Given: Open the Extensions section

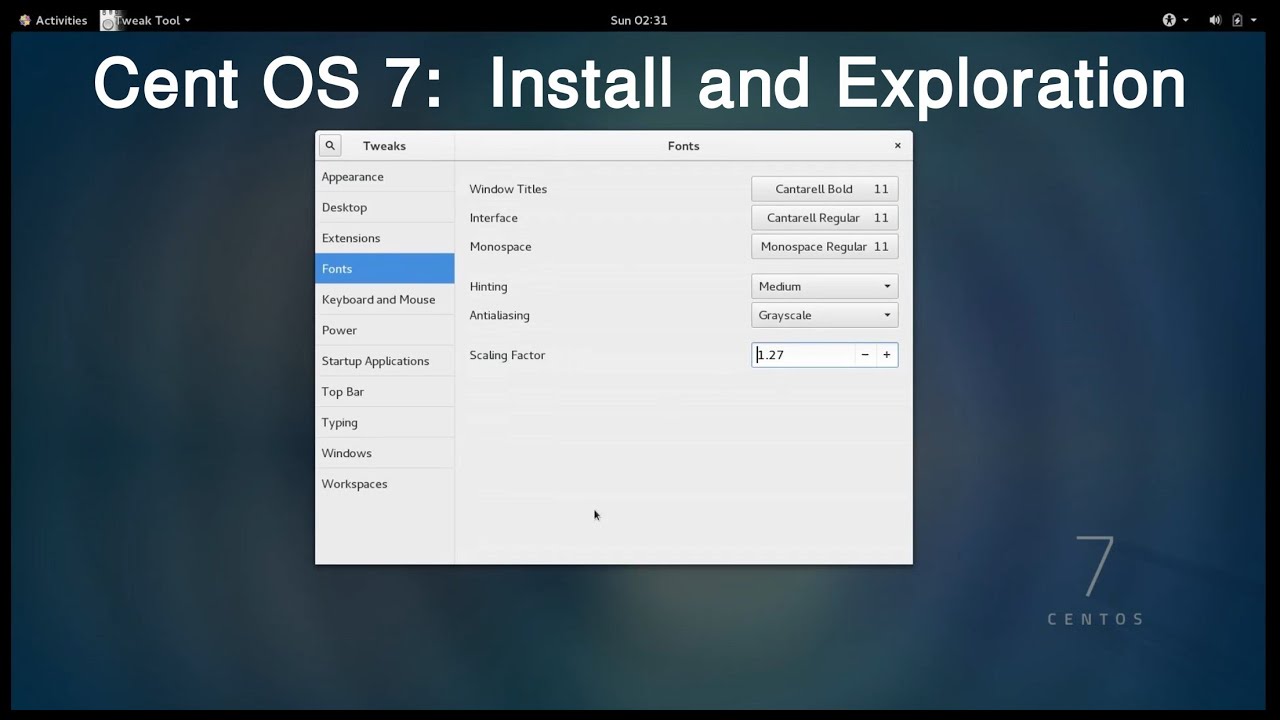Looking at the screenshot, I should (x=385, y=238).
